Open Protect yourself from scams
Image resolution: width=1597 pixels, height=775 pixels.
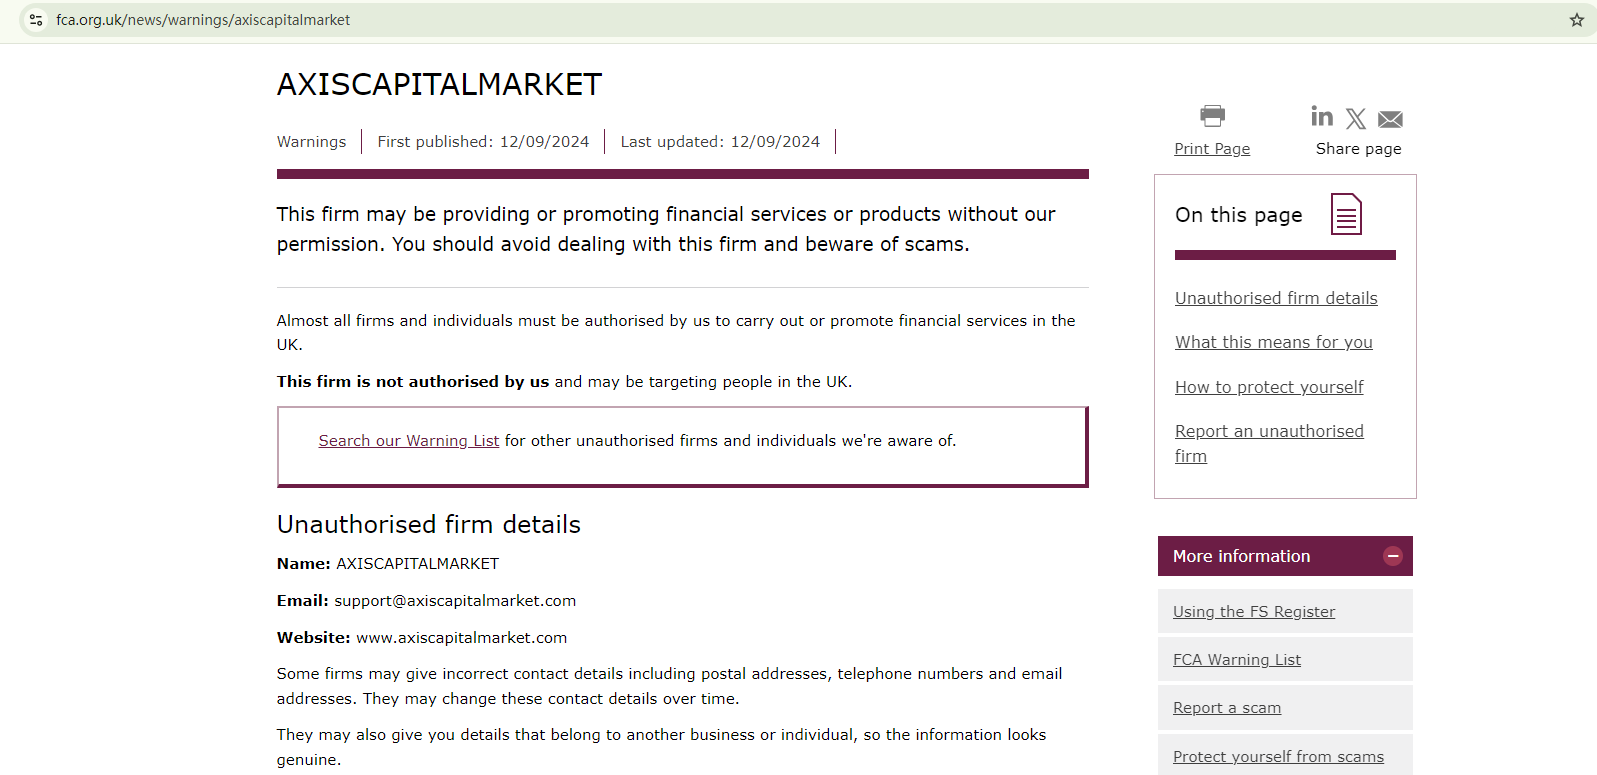coord(1278,757)
